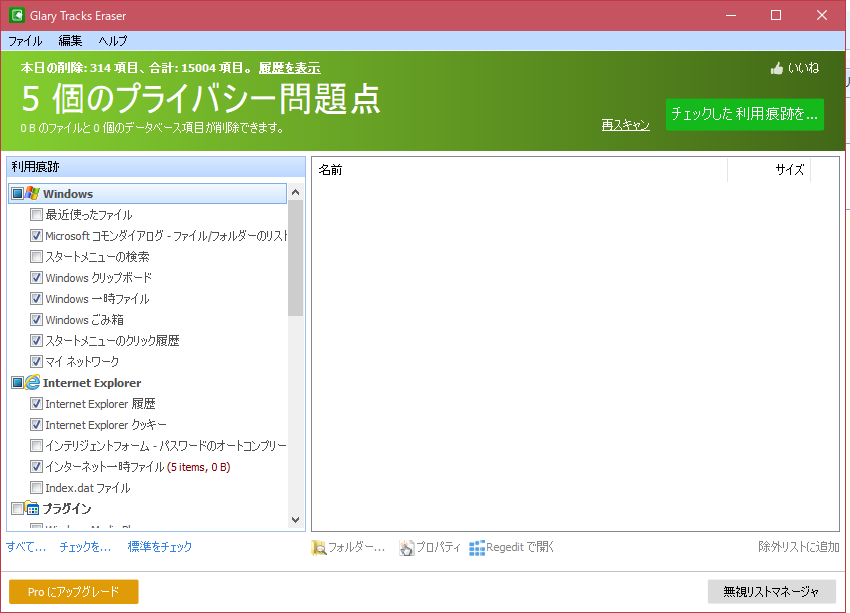Click the 名前 column header

pos(520,170)
